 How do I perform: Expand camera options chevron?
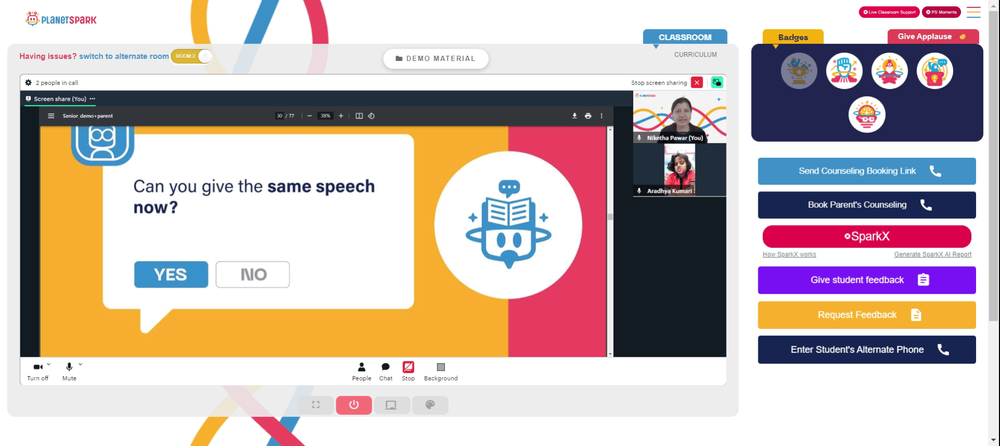[x=49, y=364]
